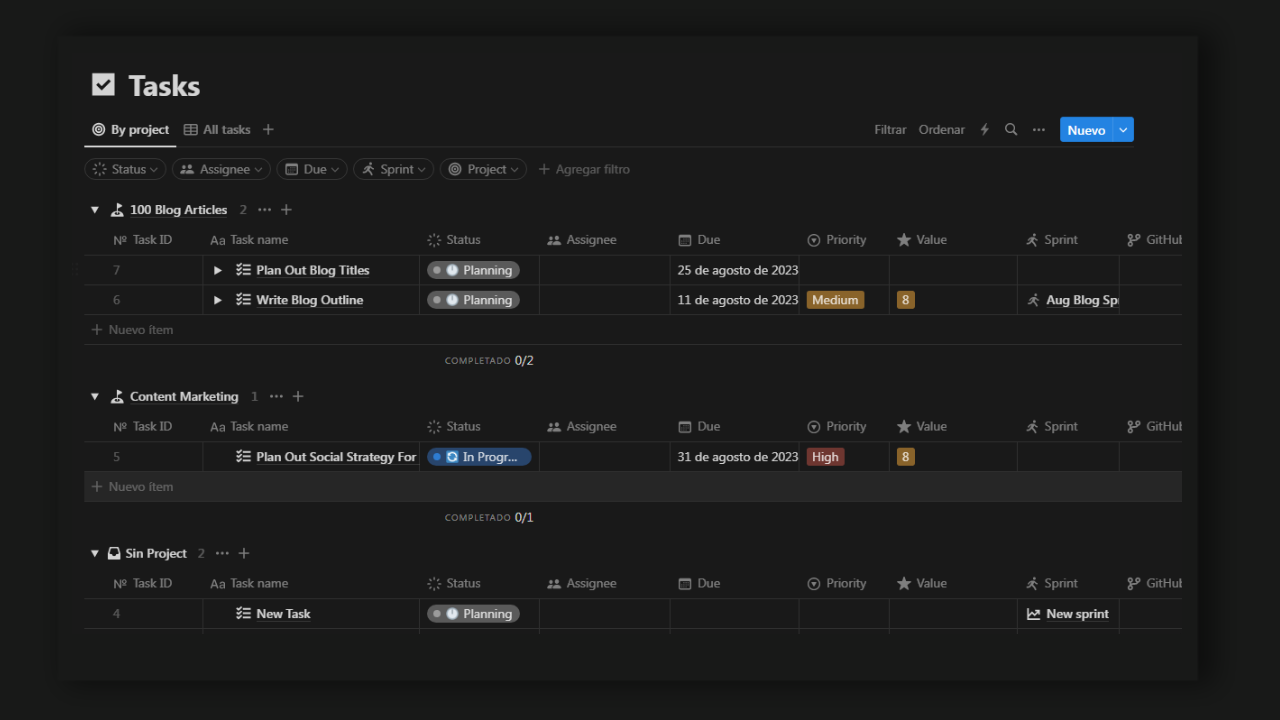1280x720 pixels.
Task: Click task ID 7 cell
Action: coord(143,270)
